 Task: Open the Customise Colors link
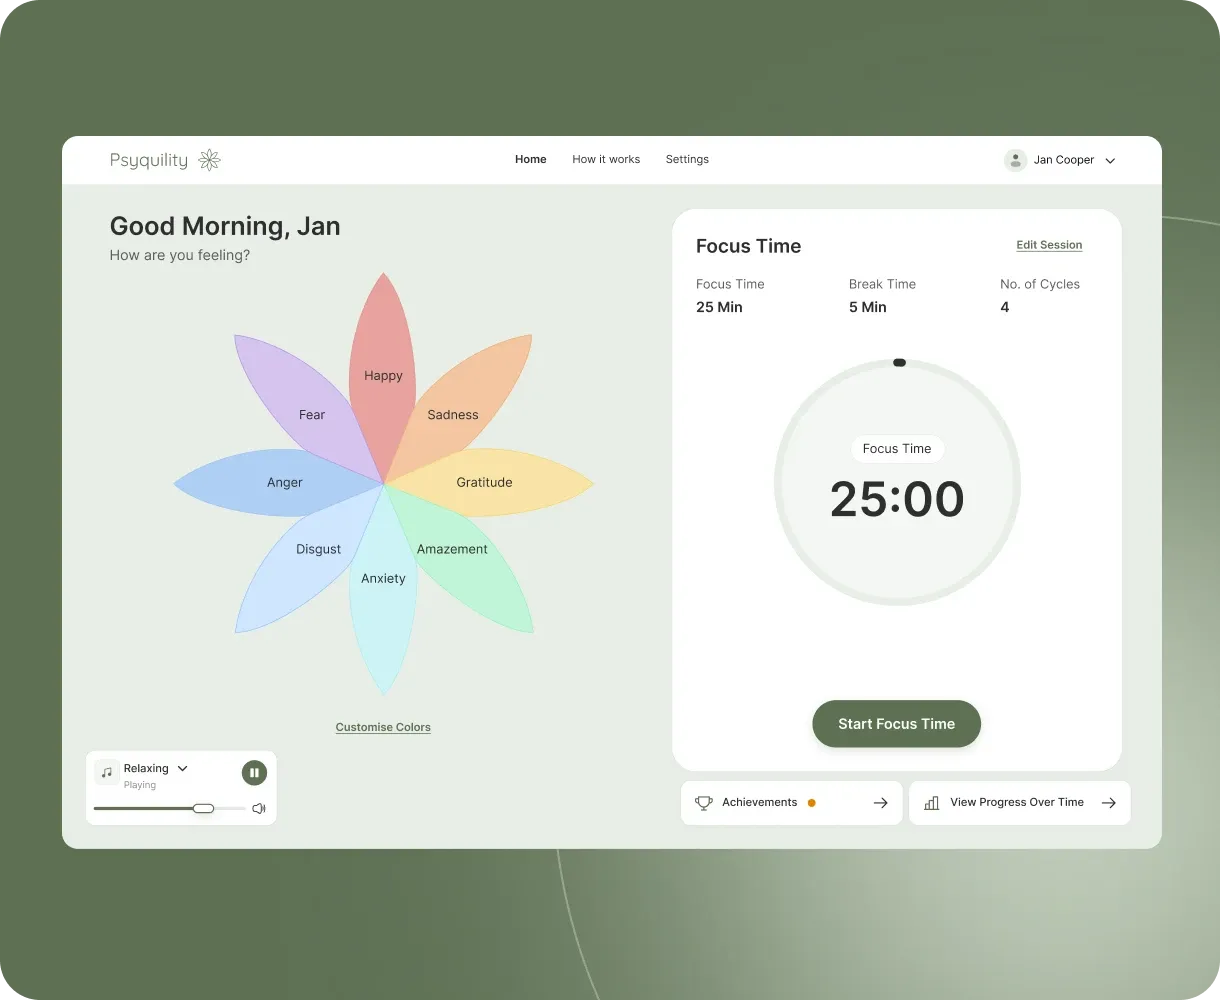[383, 727]
